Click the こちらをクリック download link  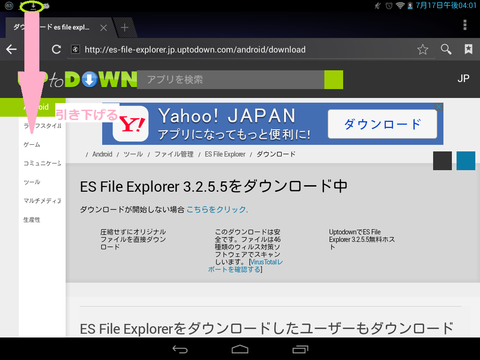(x=216, y=209)
